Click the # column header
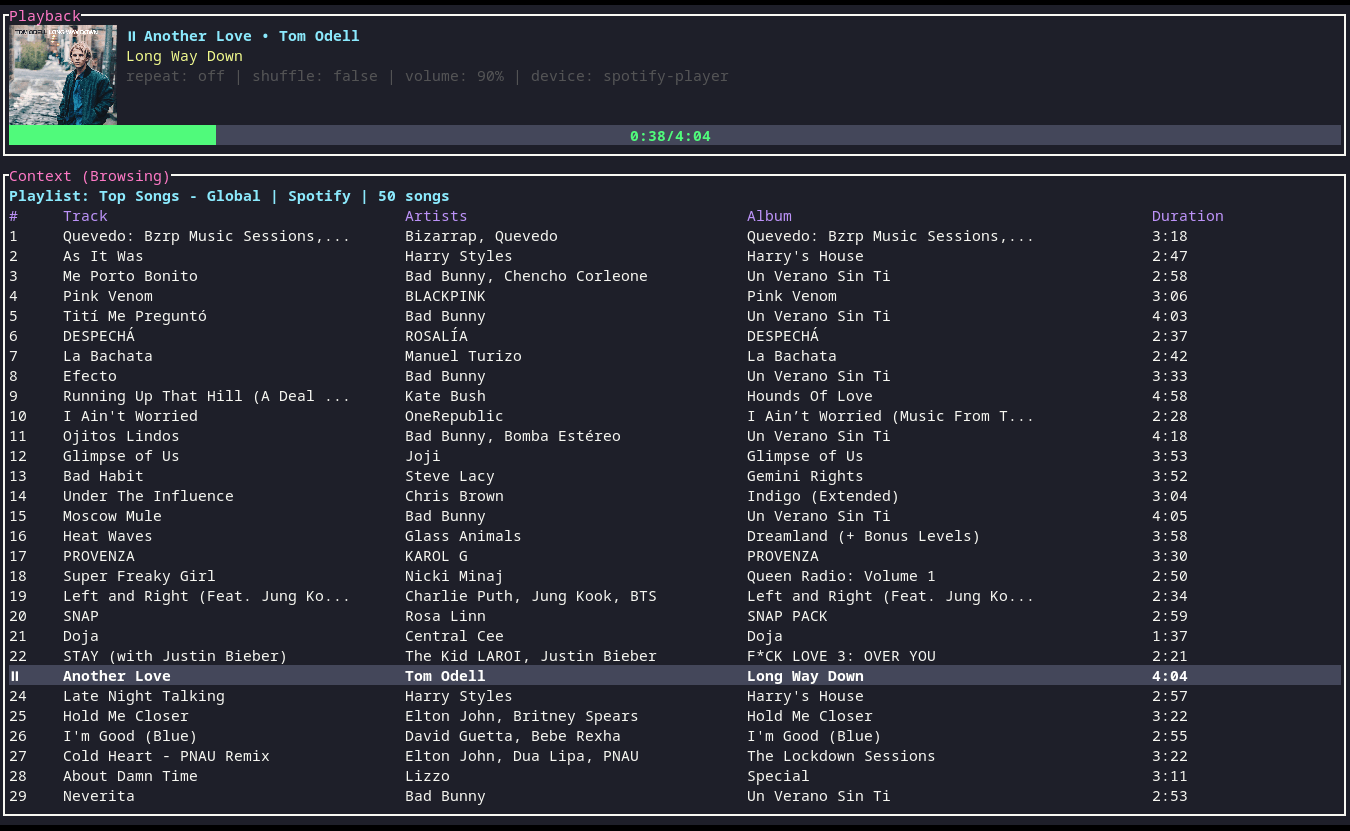Screen dimensions: 1350x831 [13, 216]
